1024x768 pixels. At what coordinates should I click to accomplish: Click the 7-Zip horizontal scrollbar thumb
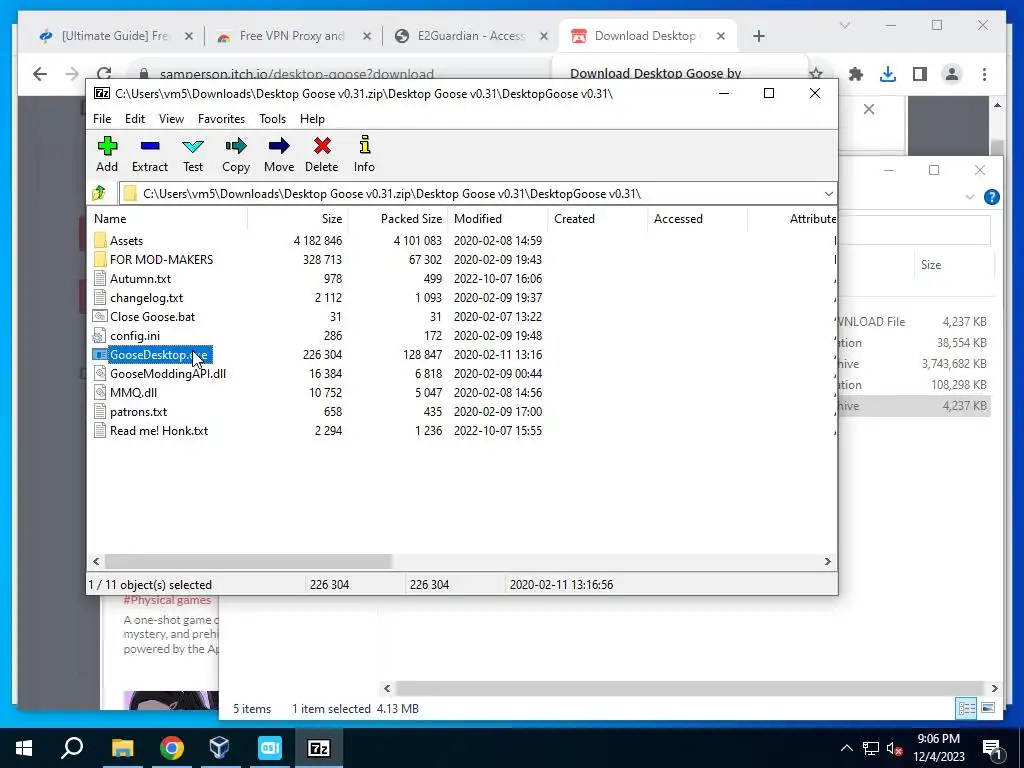(248, 562)
